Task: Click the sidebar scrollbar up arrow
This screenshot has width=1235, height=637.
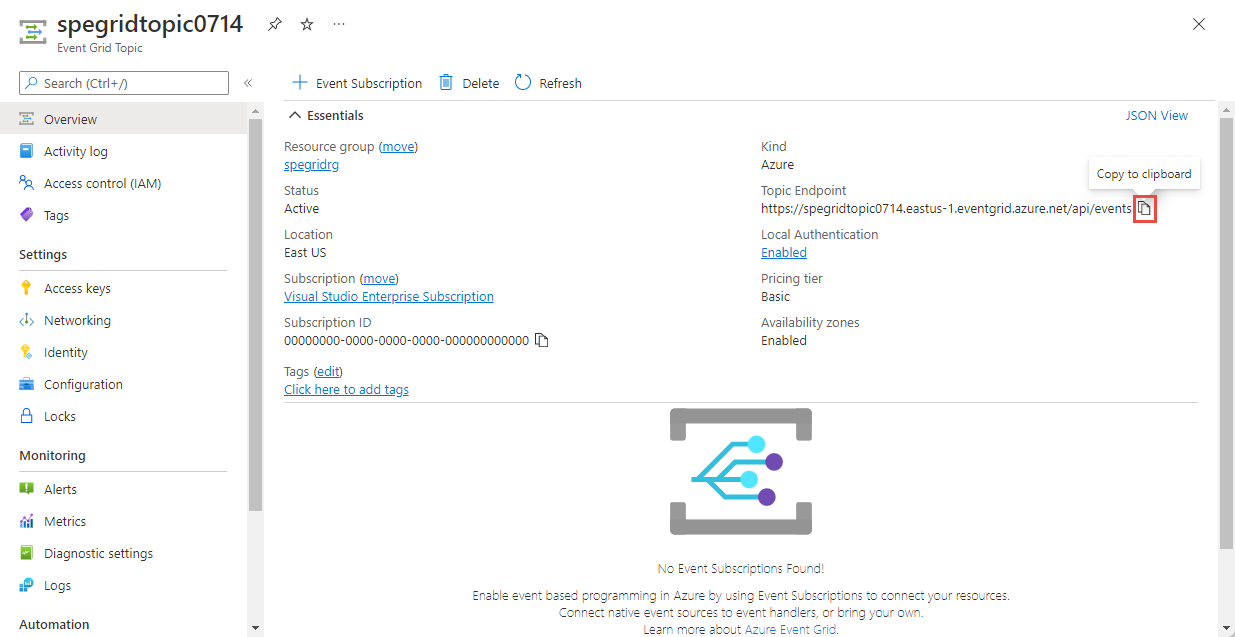Action: pos(255,111)
